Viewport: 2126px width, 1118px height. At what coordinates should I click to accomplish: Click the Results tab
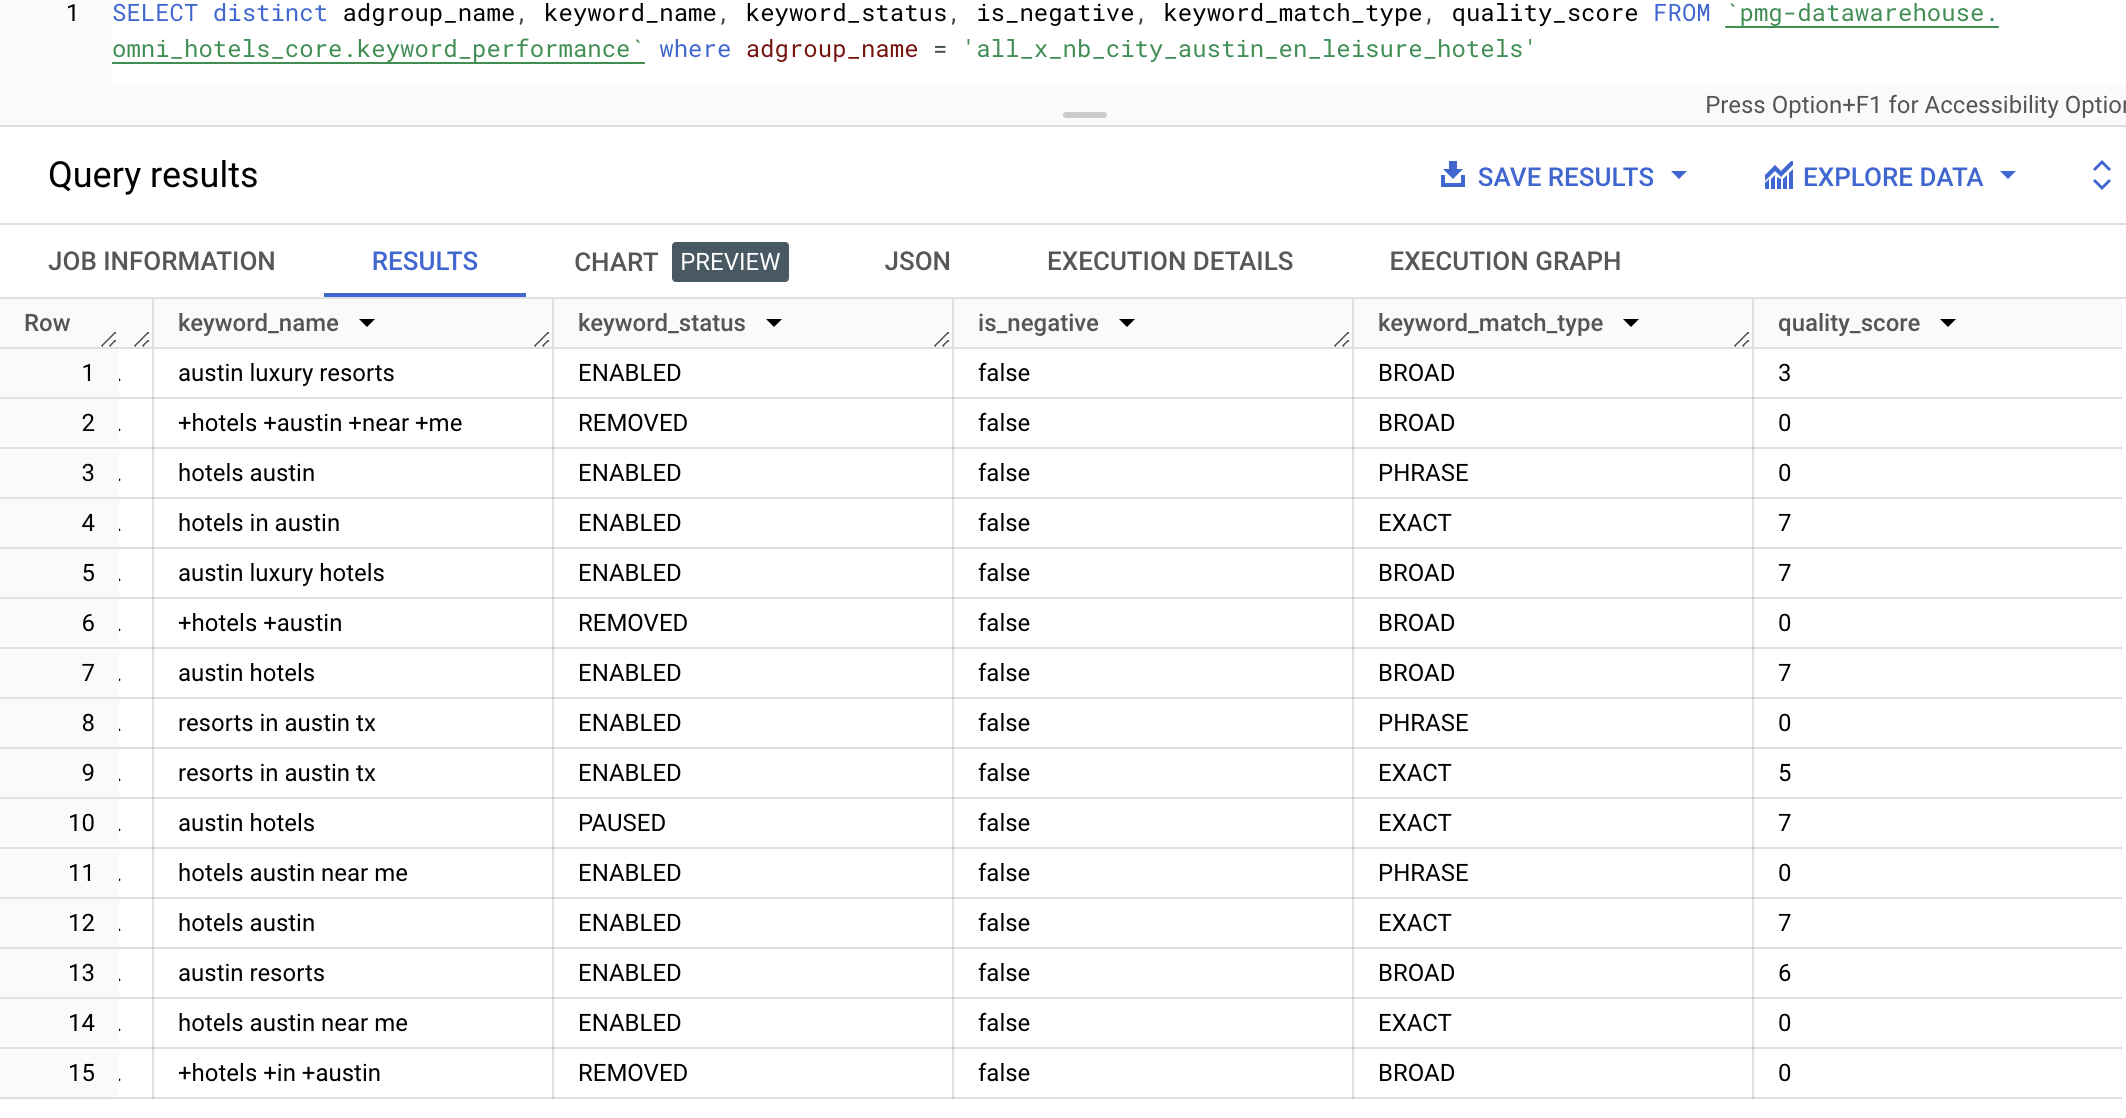click(x=424, y=262)
